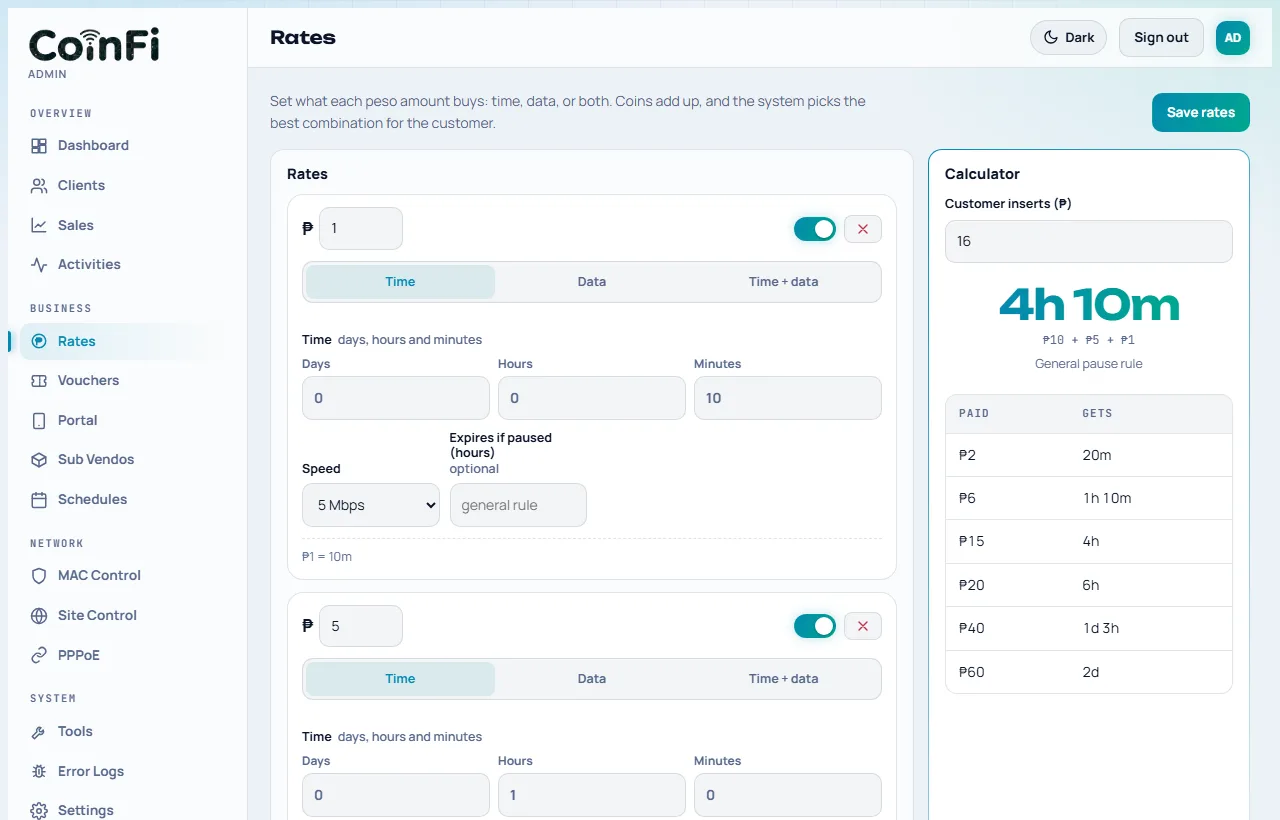Image resolution: width=1280 pixels, height=820 pixels.
Task: Click the ₱1 rate Minutes field
Action: tap(788, 398)
